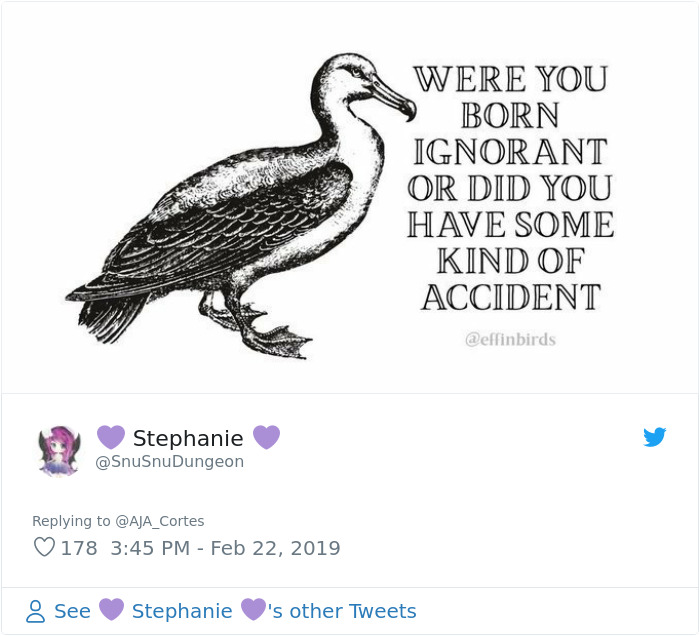Click "'s other Tweets" footer text
700x636 pixels.
(342, 611)
